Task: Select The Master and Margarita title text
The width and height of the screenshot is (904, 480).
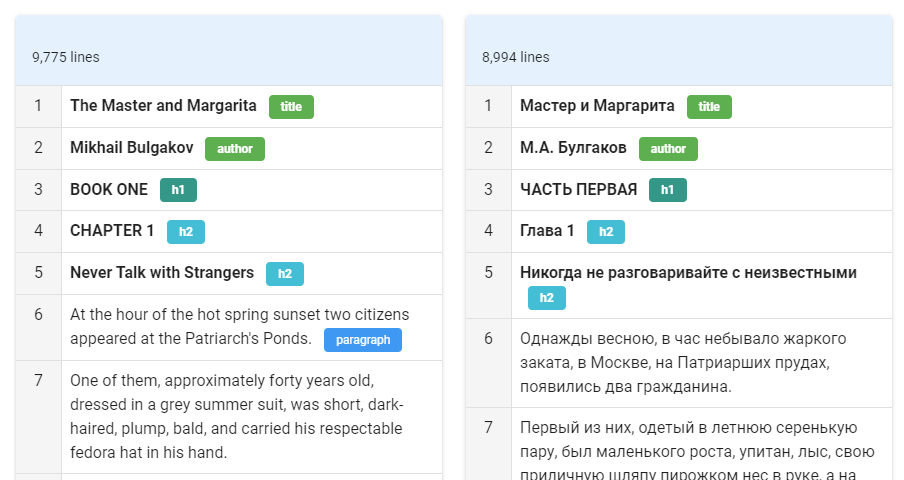Action: click(x=163, y=105)
